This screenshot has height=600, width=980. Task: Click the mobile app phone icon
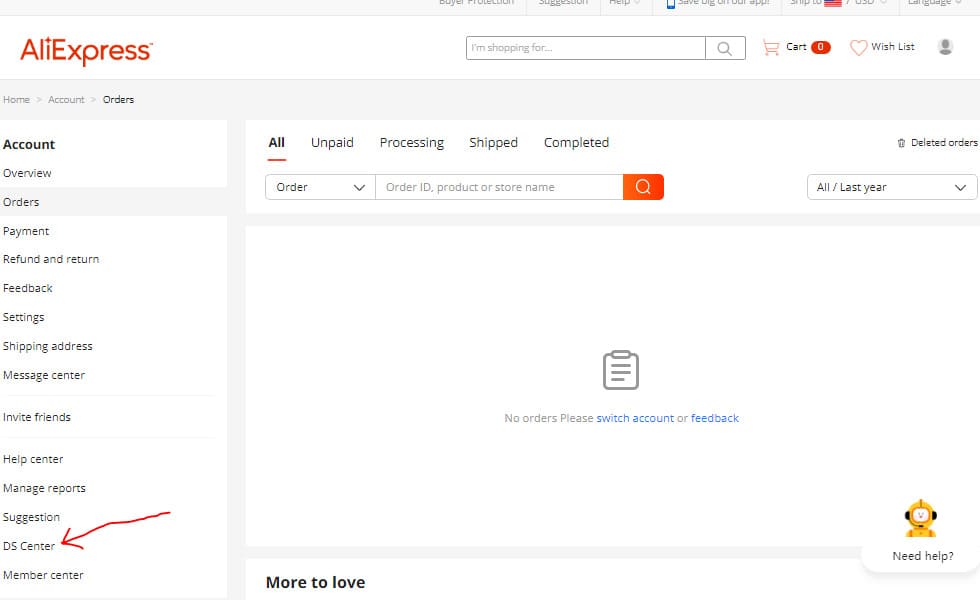[x=670, y=4]
